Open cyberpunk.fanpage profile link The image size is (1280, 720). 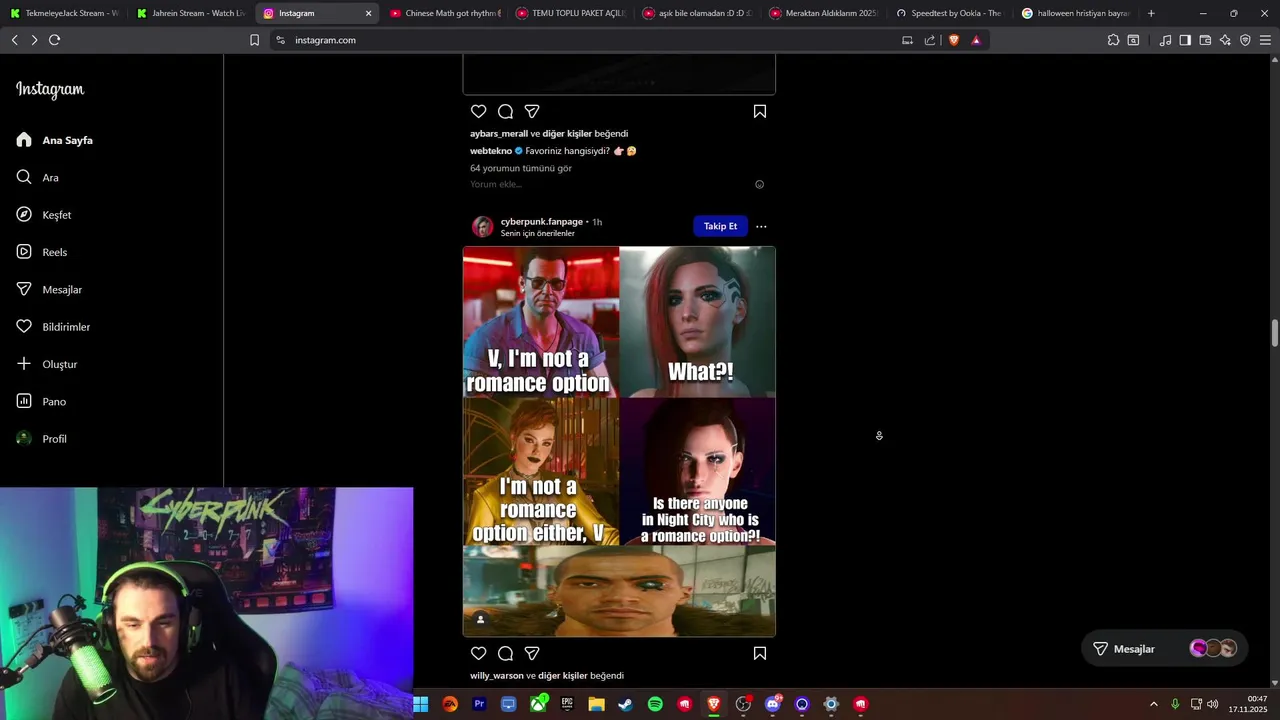tap(541, 221)
